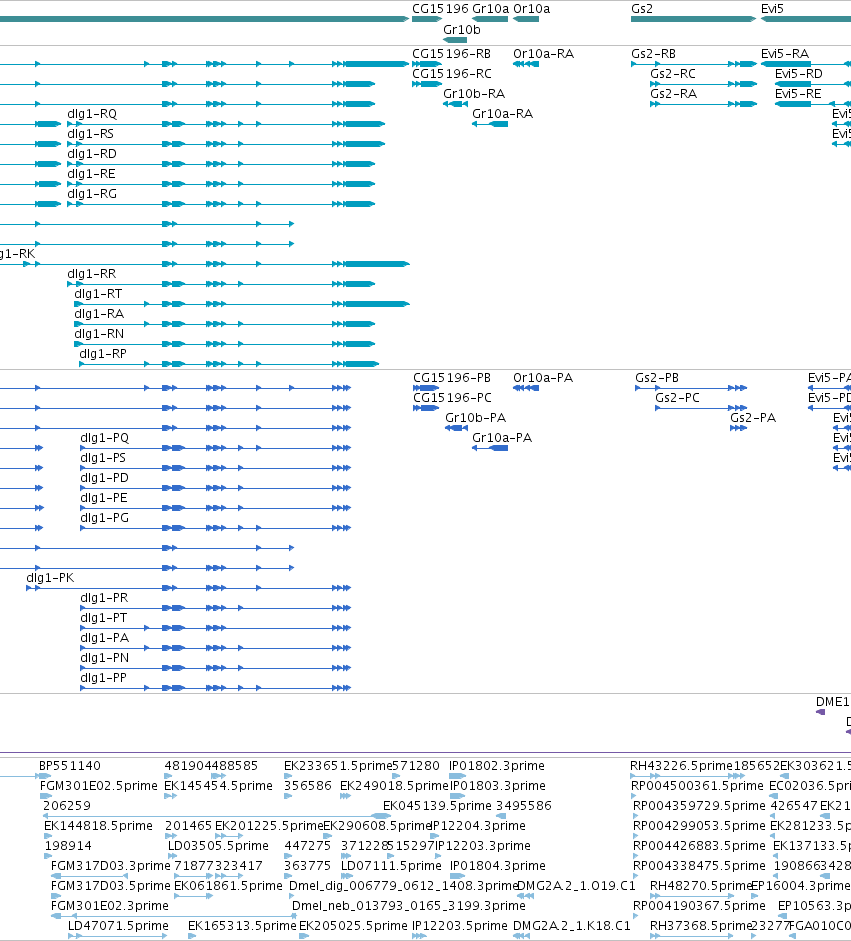The image size is (851, 941).
Task: Click the Gs2 gene label
Action: point(642,9)
